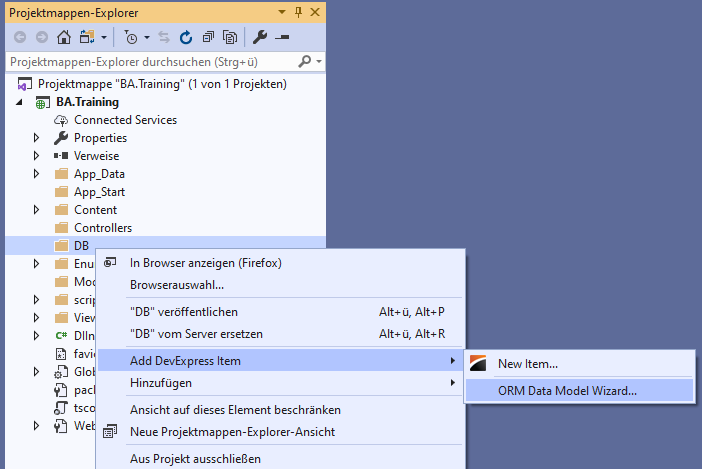Select Connected Services node
The image size is (702, 469).
125,120
